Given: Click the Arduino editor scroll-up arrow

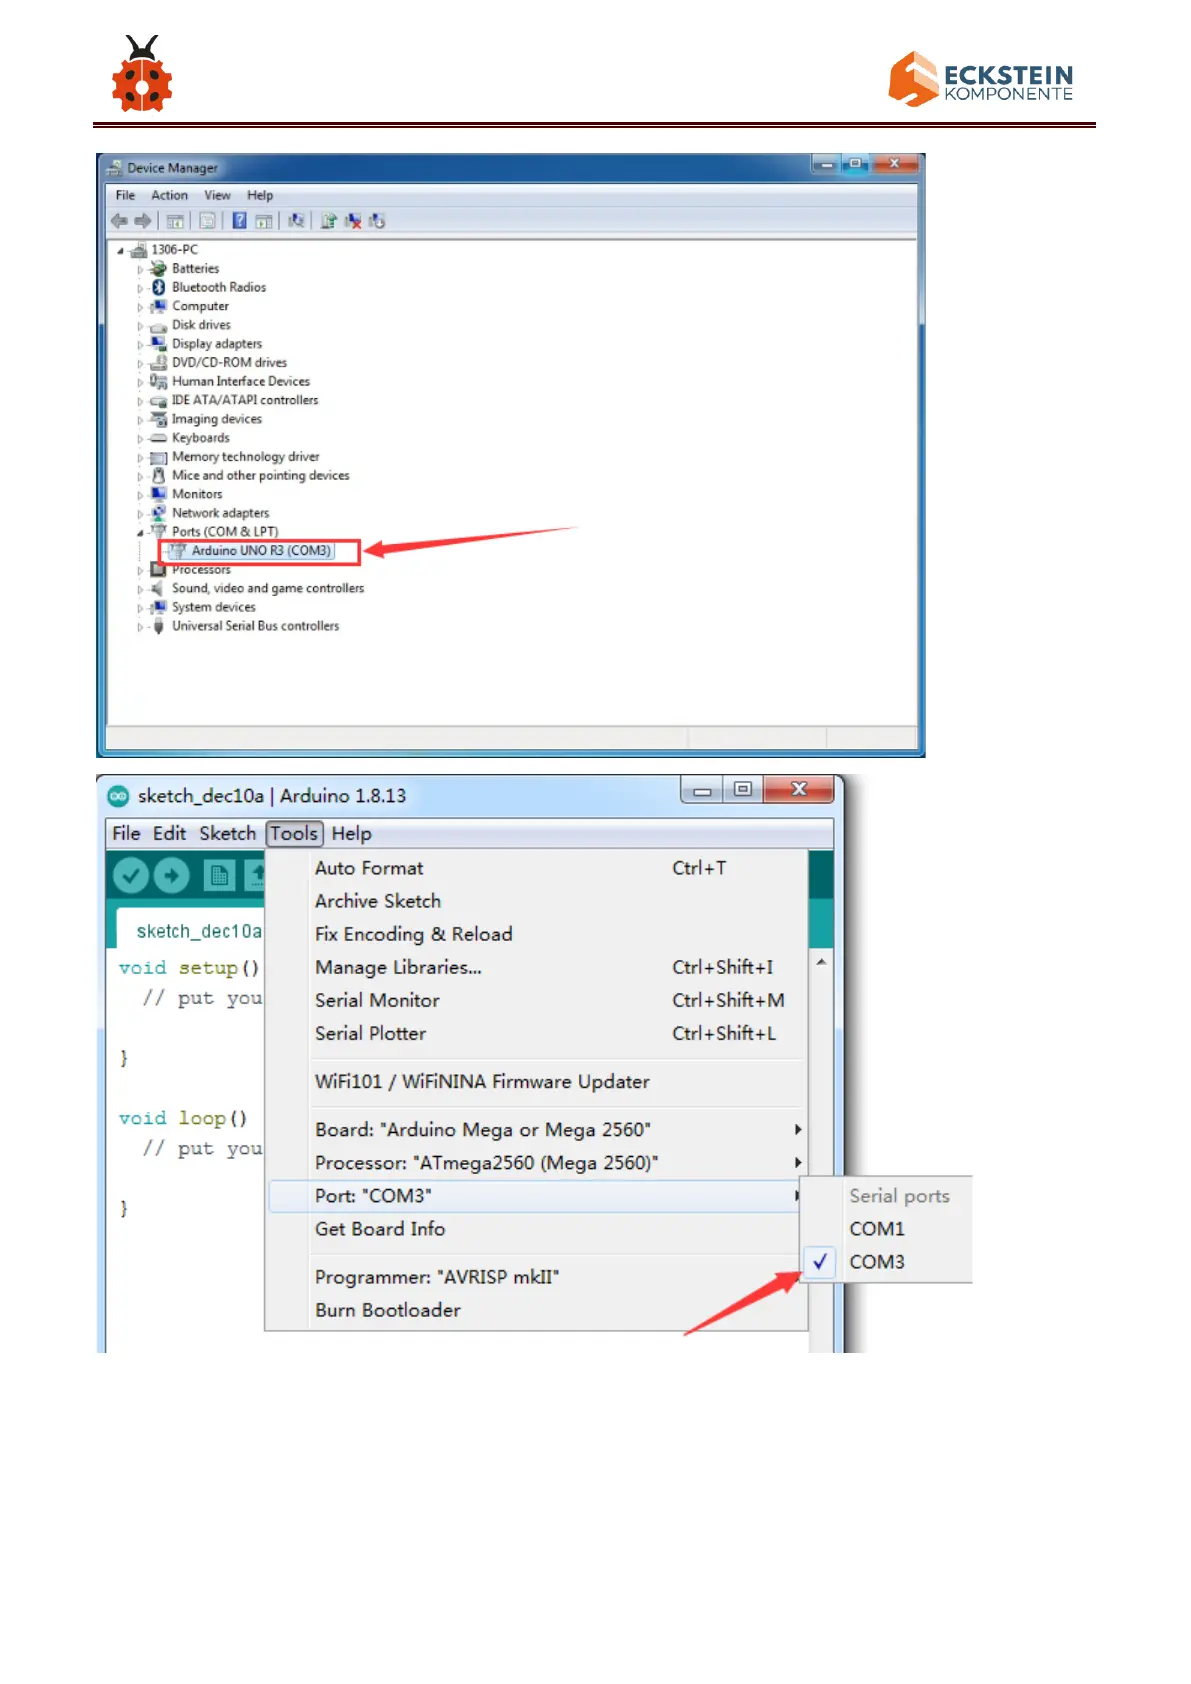Looking at the screenshot, I should tap(821, 962).
